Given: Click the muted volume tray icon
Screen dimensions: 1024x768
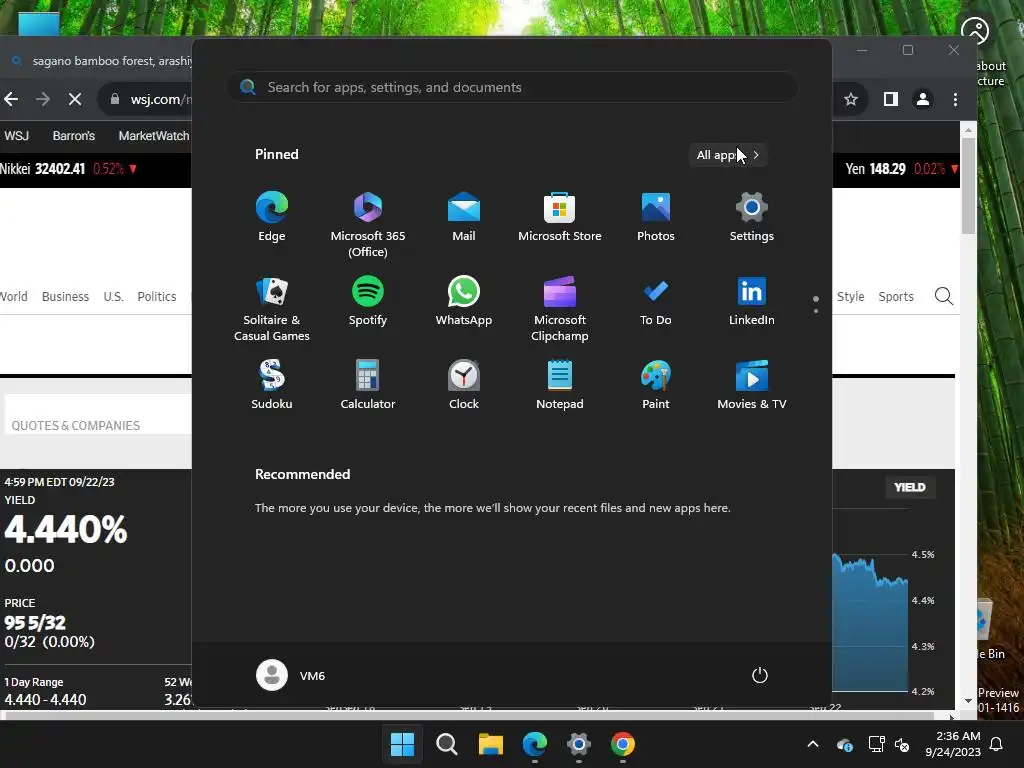Looking at the screenshot, I should point(903,744).
